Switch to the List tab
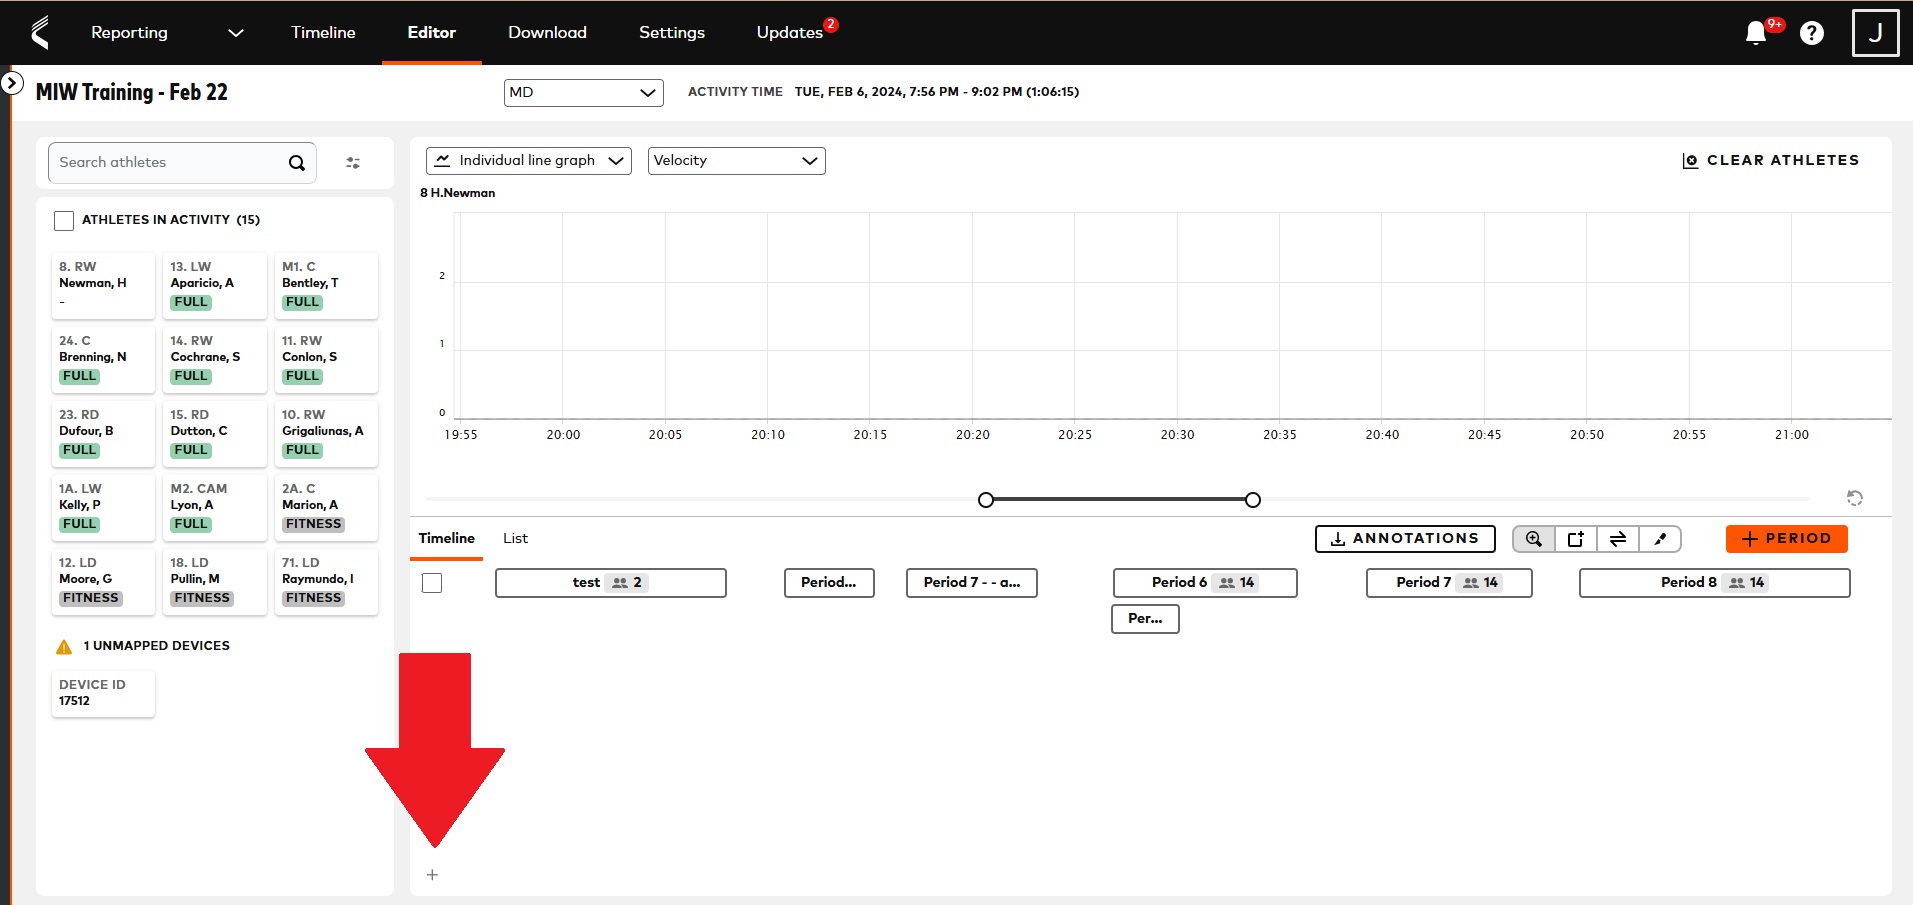This screenshot has width=1913, height=905. (515, 538)
